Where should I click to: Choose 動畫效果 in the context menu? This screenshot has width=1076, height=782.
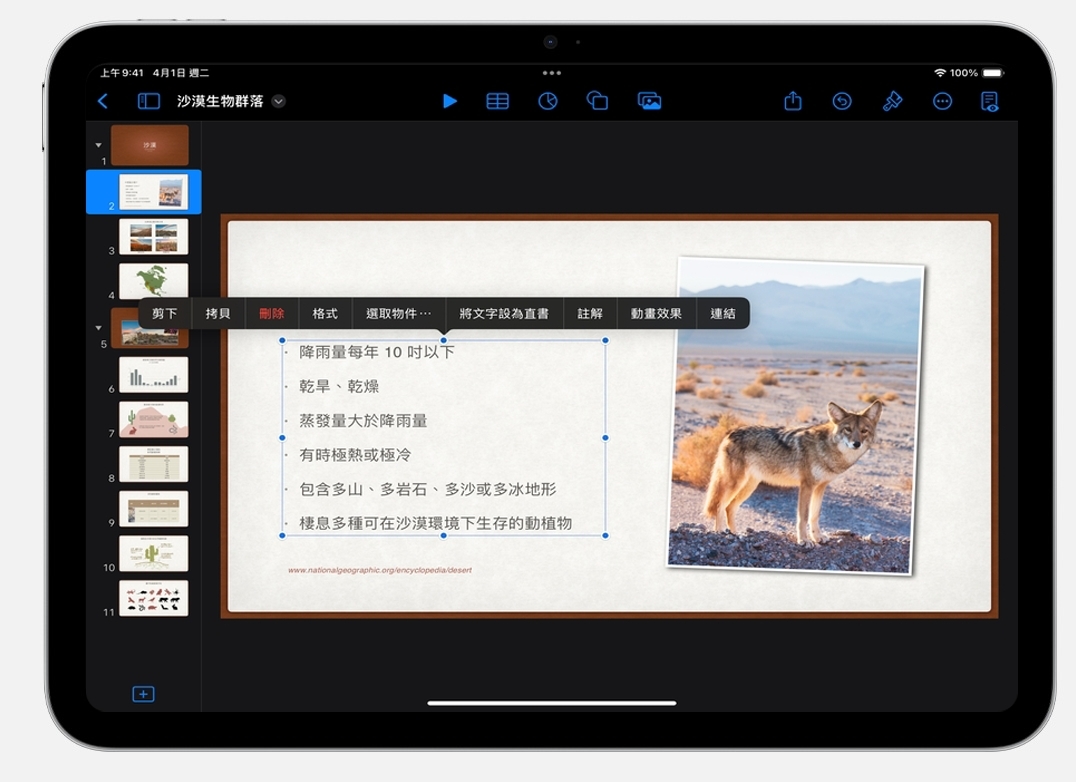(656, 313)
